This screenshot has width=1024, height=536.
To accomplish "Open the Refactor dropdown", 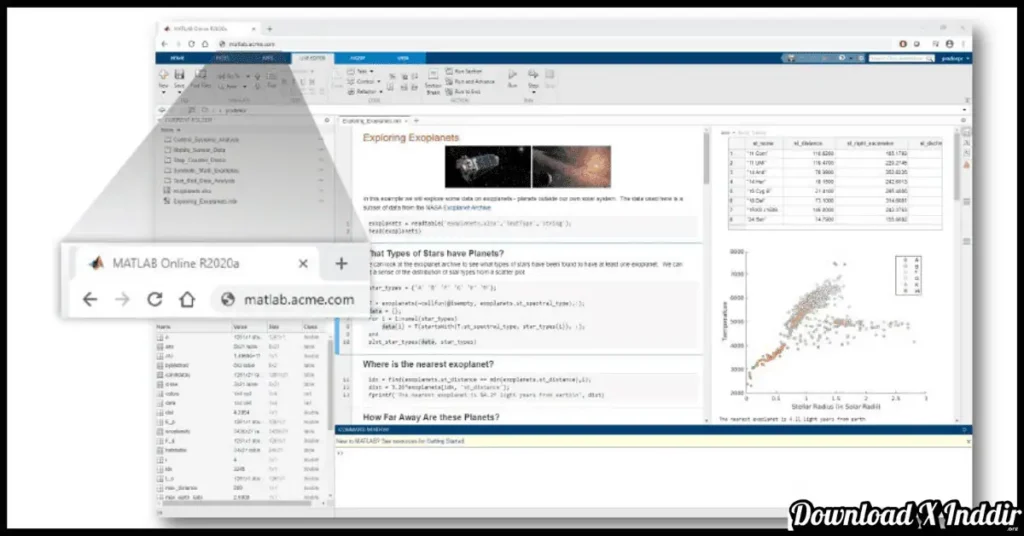I will [x=365, y=92].
